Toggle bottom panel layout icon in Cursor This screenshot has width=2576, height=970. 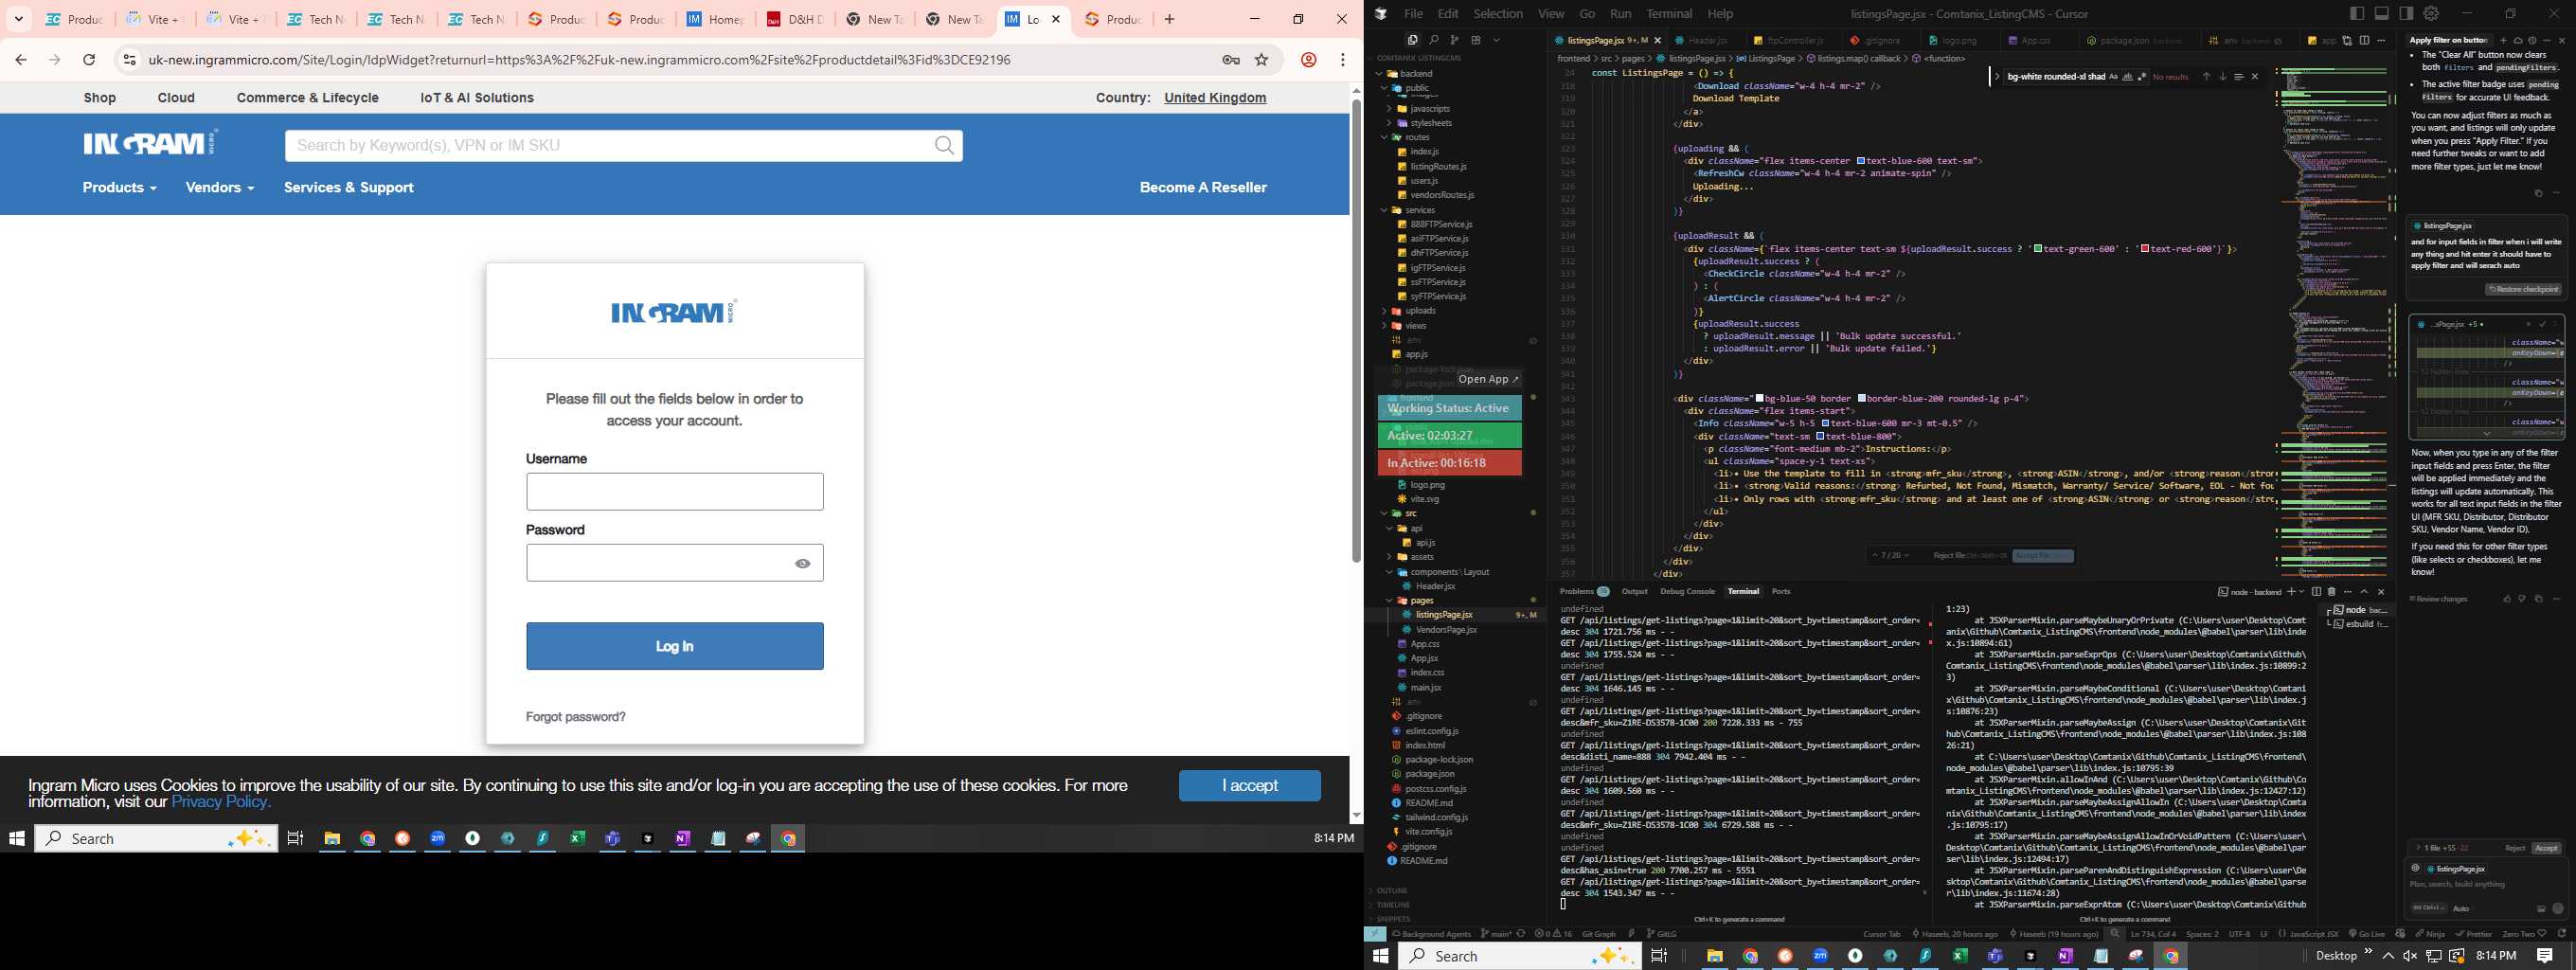pos(2382,13)
